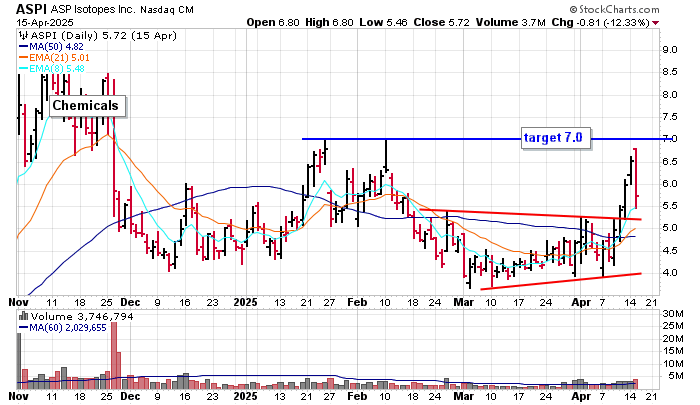
Task: Click Mar on the price chart date axis
Action: [463, 303]
